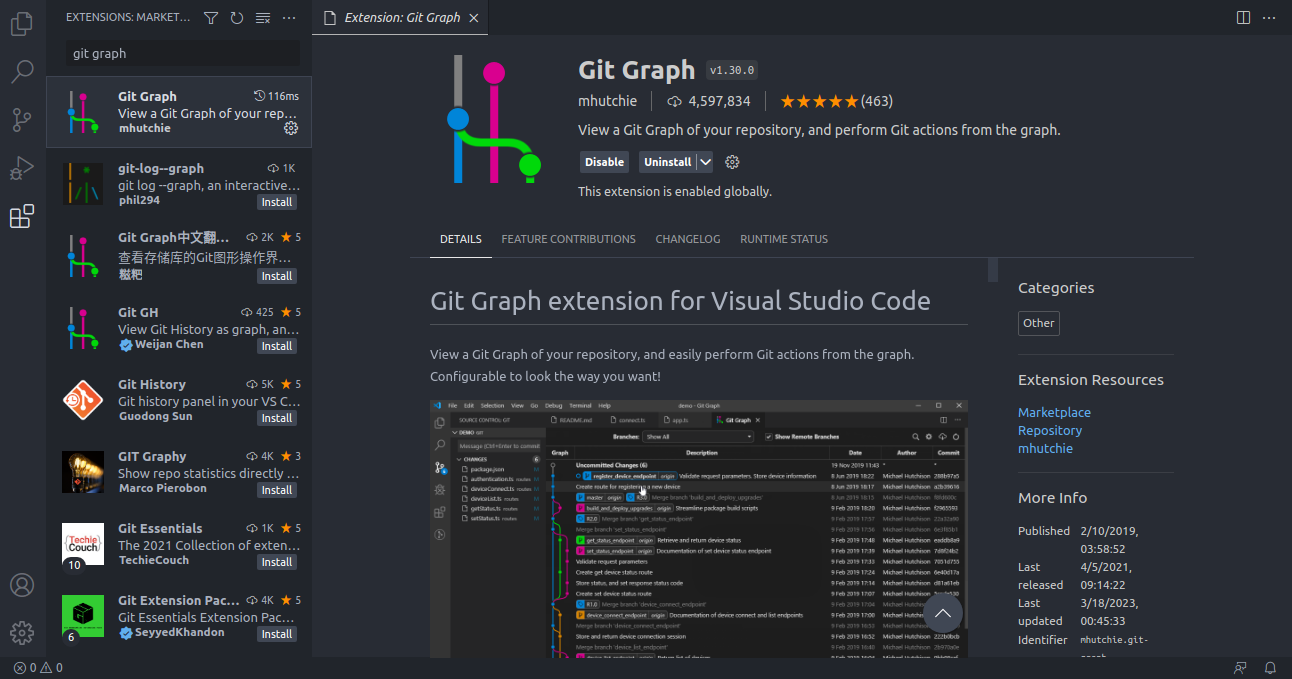Click the feedback icon in status bar
1292x679 pixels.
[x=1241, y=668]
